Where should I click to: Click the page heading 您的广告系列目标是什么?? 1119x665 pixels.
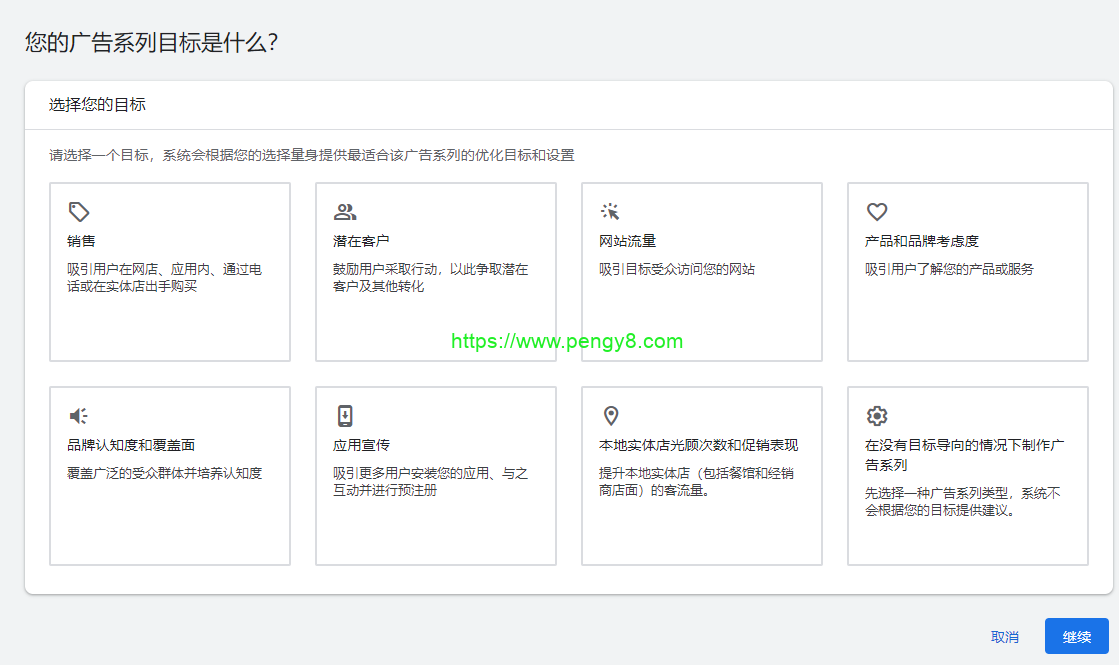coord(151,42)
